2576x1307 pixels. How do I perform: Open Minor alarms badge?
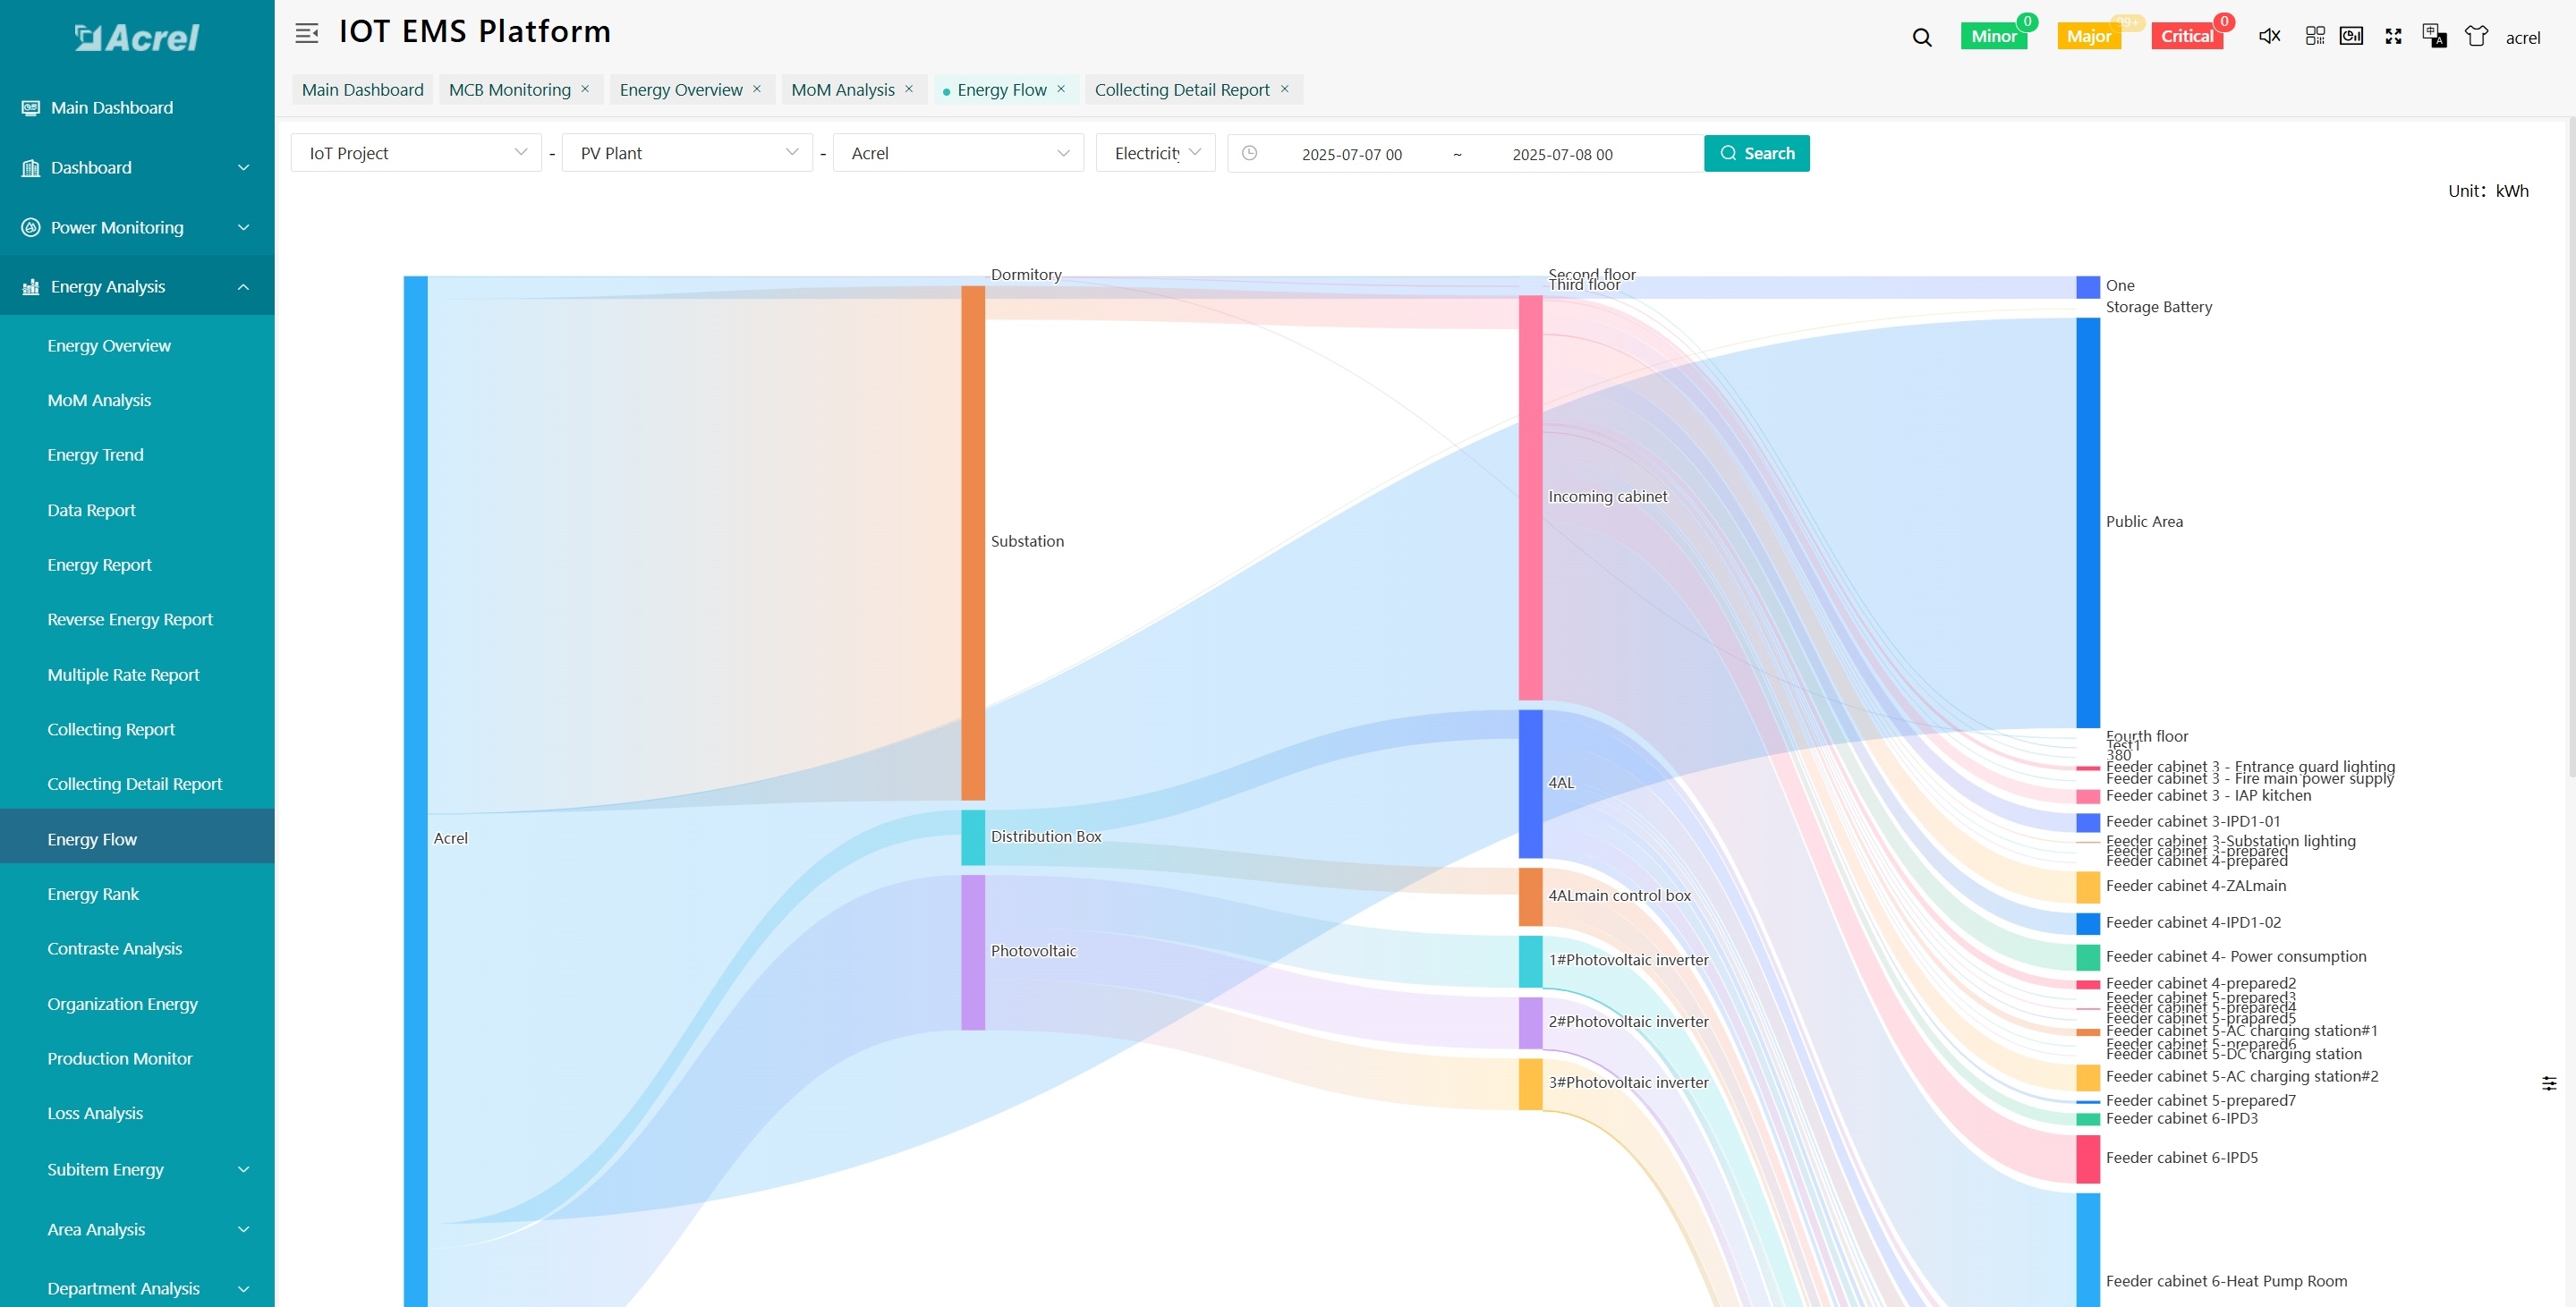click(1993, 36)
